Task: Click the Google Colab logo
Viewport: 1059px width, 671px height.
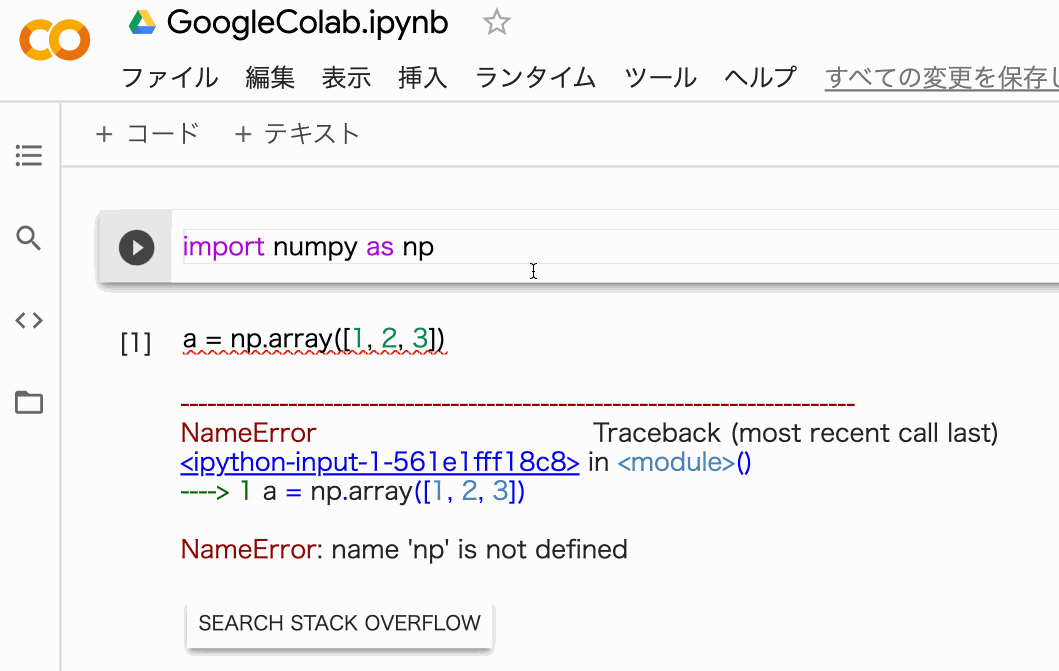Action: point(55,40)
